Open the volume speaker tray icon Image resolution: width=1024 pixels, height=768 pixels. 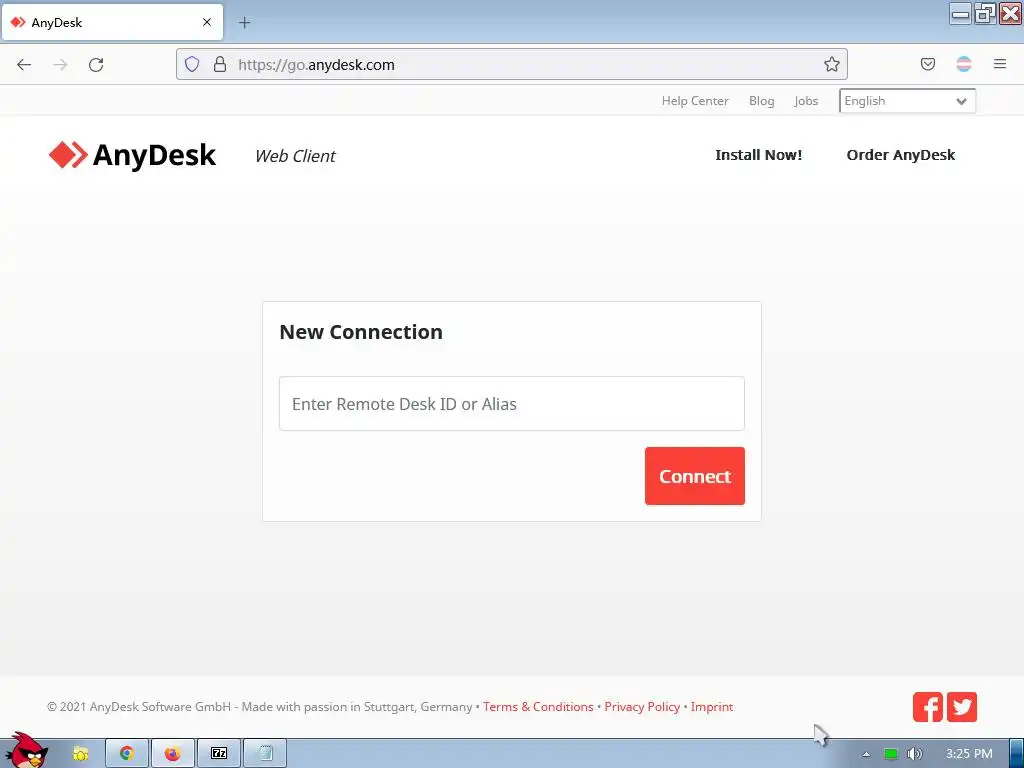(915, 754)
